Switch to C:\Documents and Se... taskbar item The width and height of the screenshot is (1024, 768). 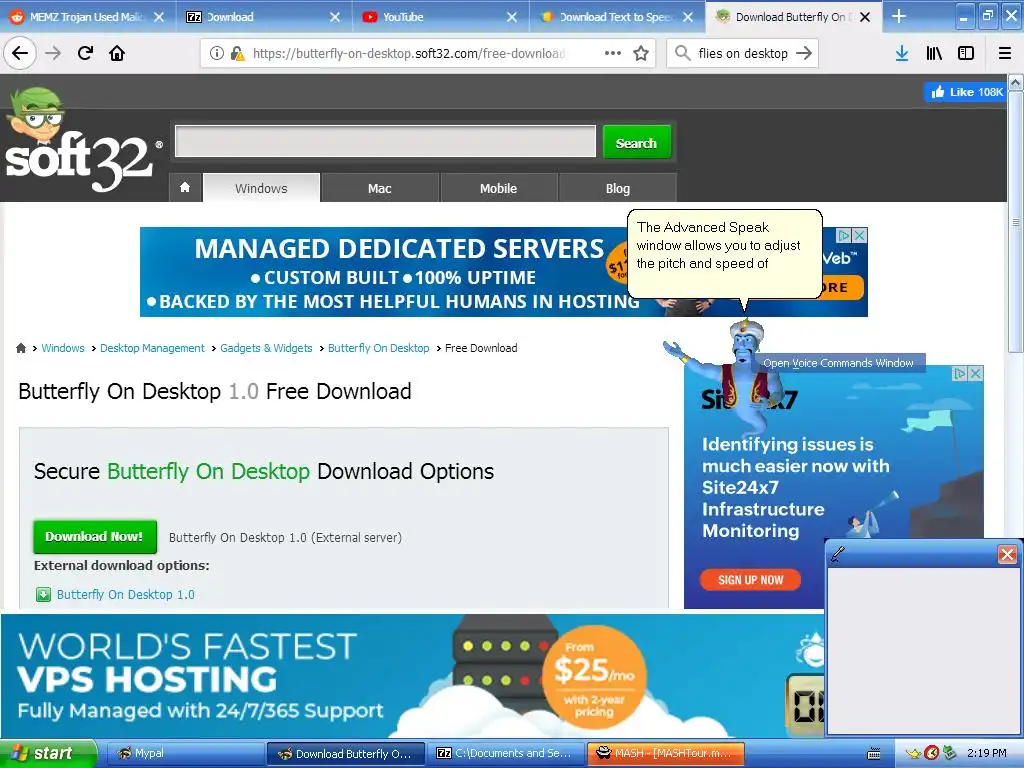pyautogui.click(x=506, y=753)
